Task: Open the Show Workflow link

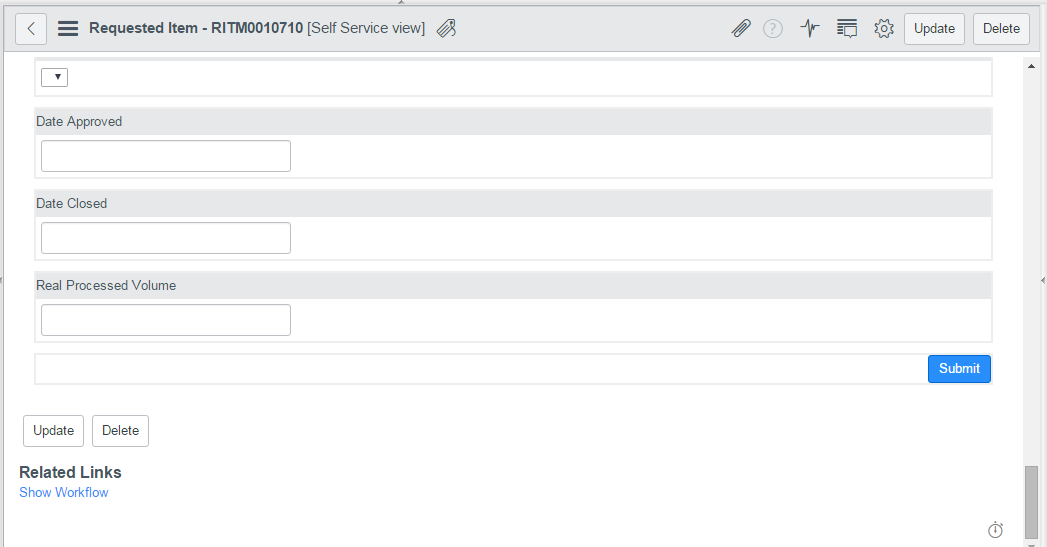Action: tap(63, 492)
